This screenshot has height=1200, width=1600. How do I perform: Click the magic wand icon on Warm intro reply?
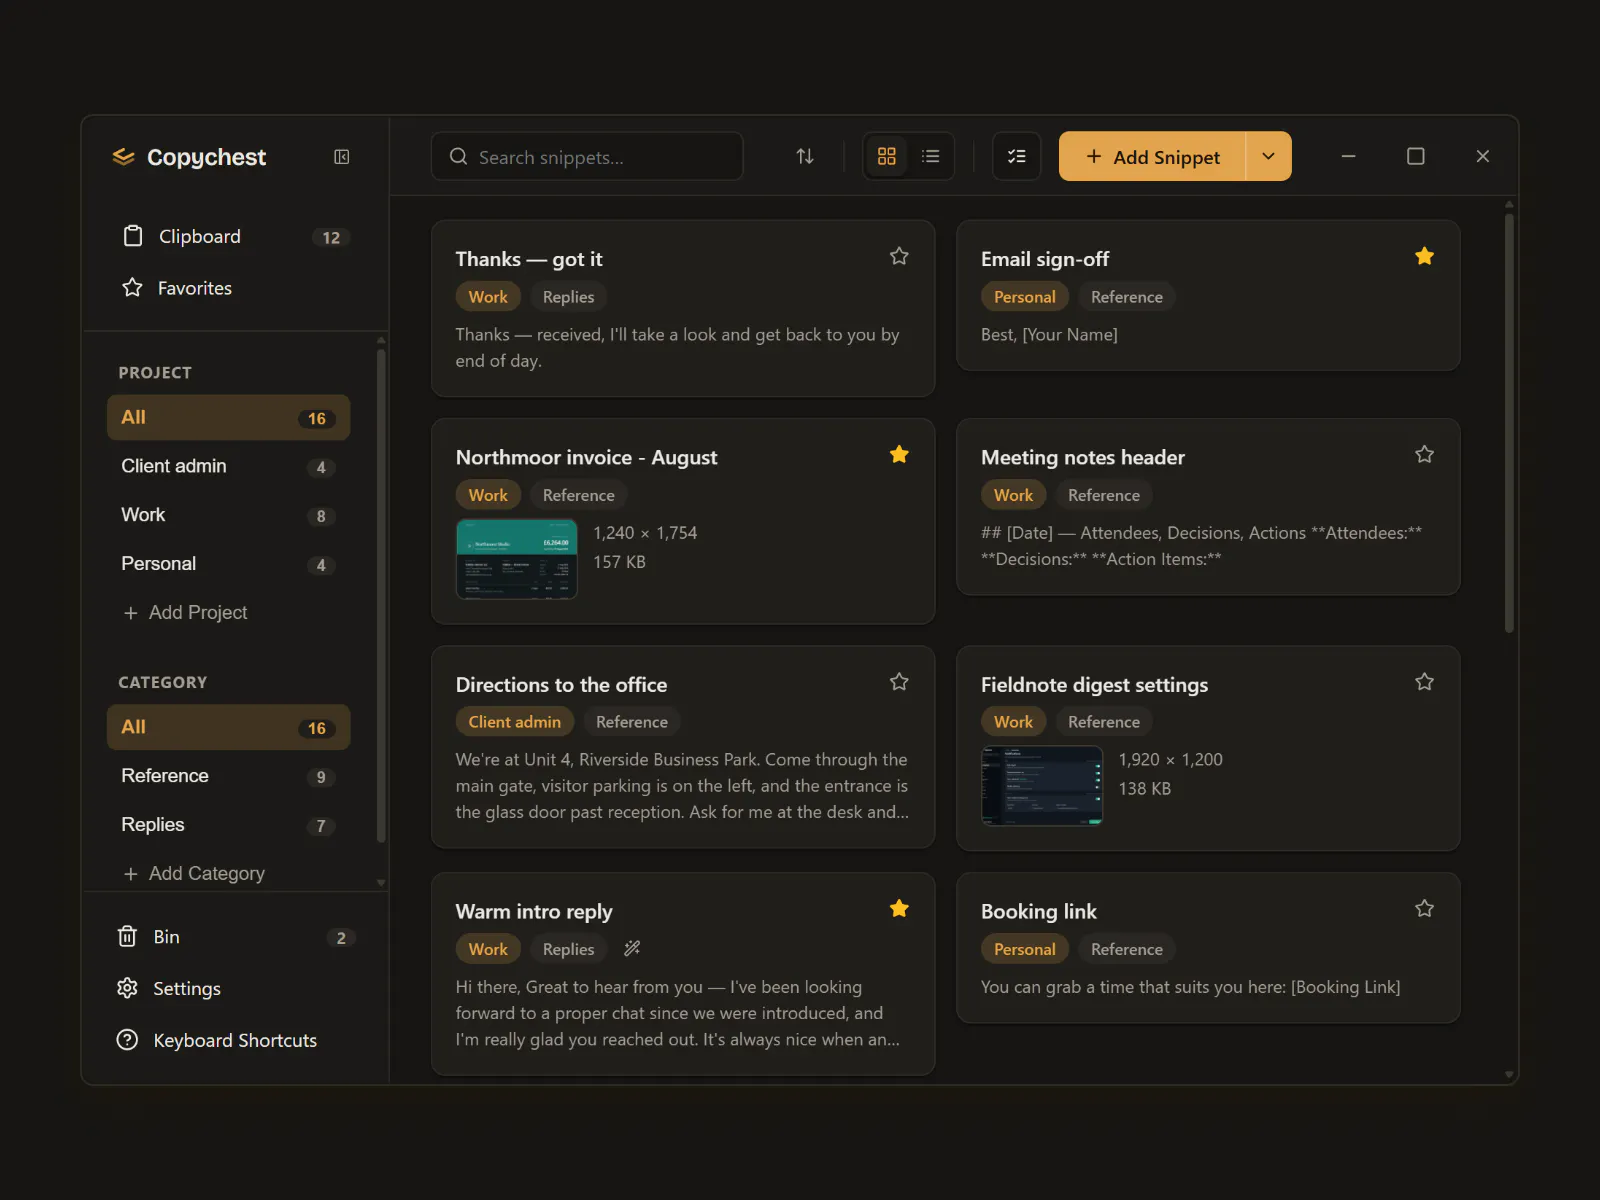(x=632, y=948)
